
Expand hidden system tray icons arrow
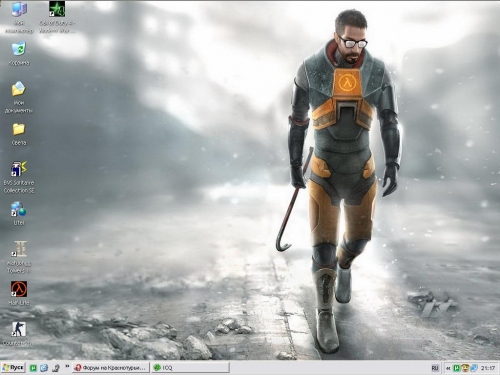(x=448, y=368)
